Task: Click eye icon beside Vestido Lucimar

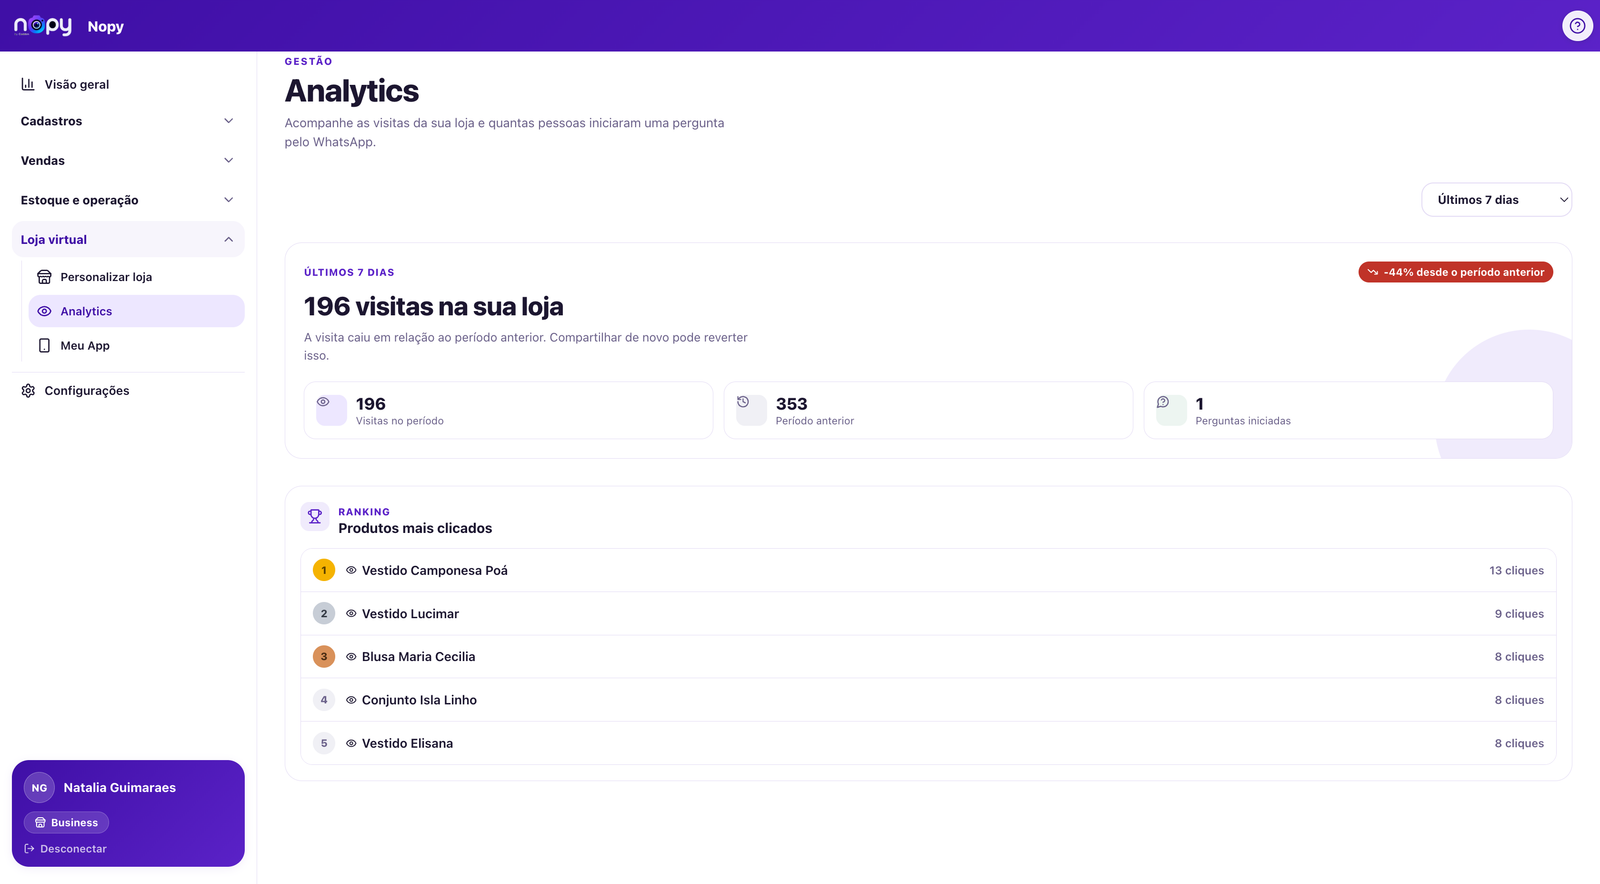Action: (351, 614)
